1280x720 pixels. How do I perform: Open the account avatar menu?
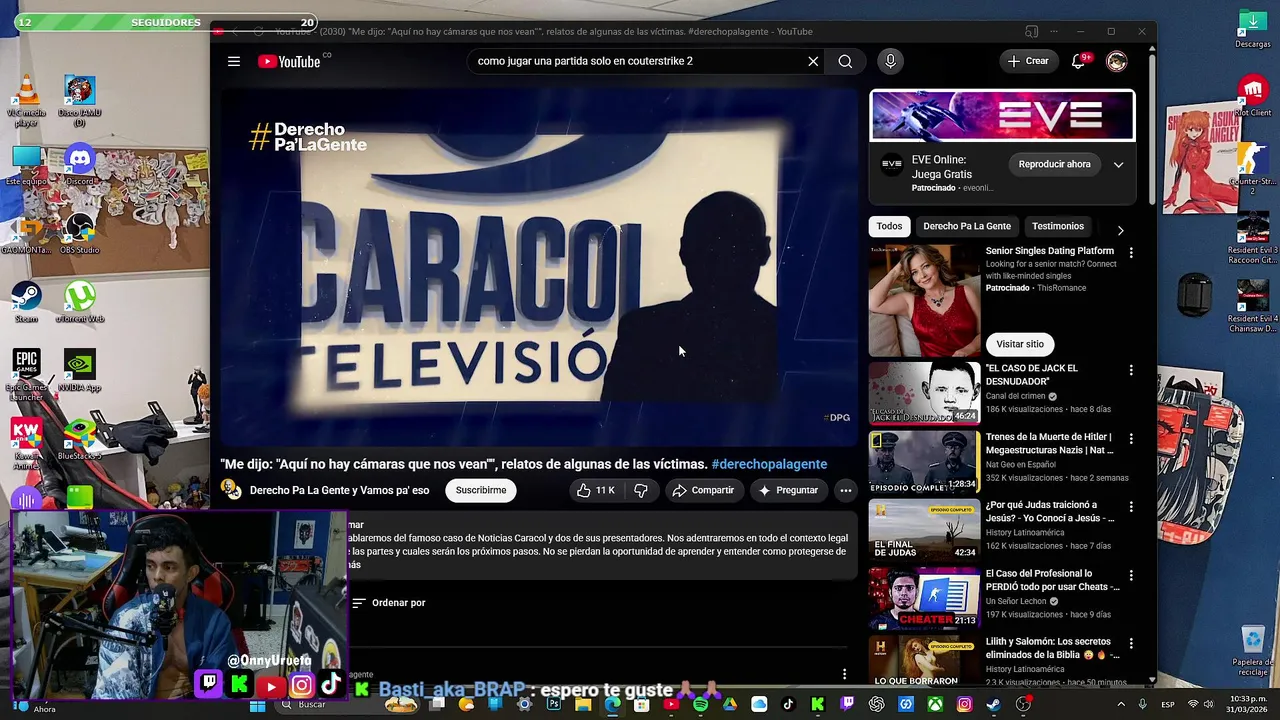pos(1117,61)
